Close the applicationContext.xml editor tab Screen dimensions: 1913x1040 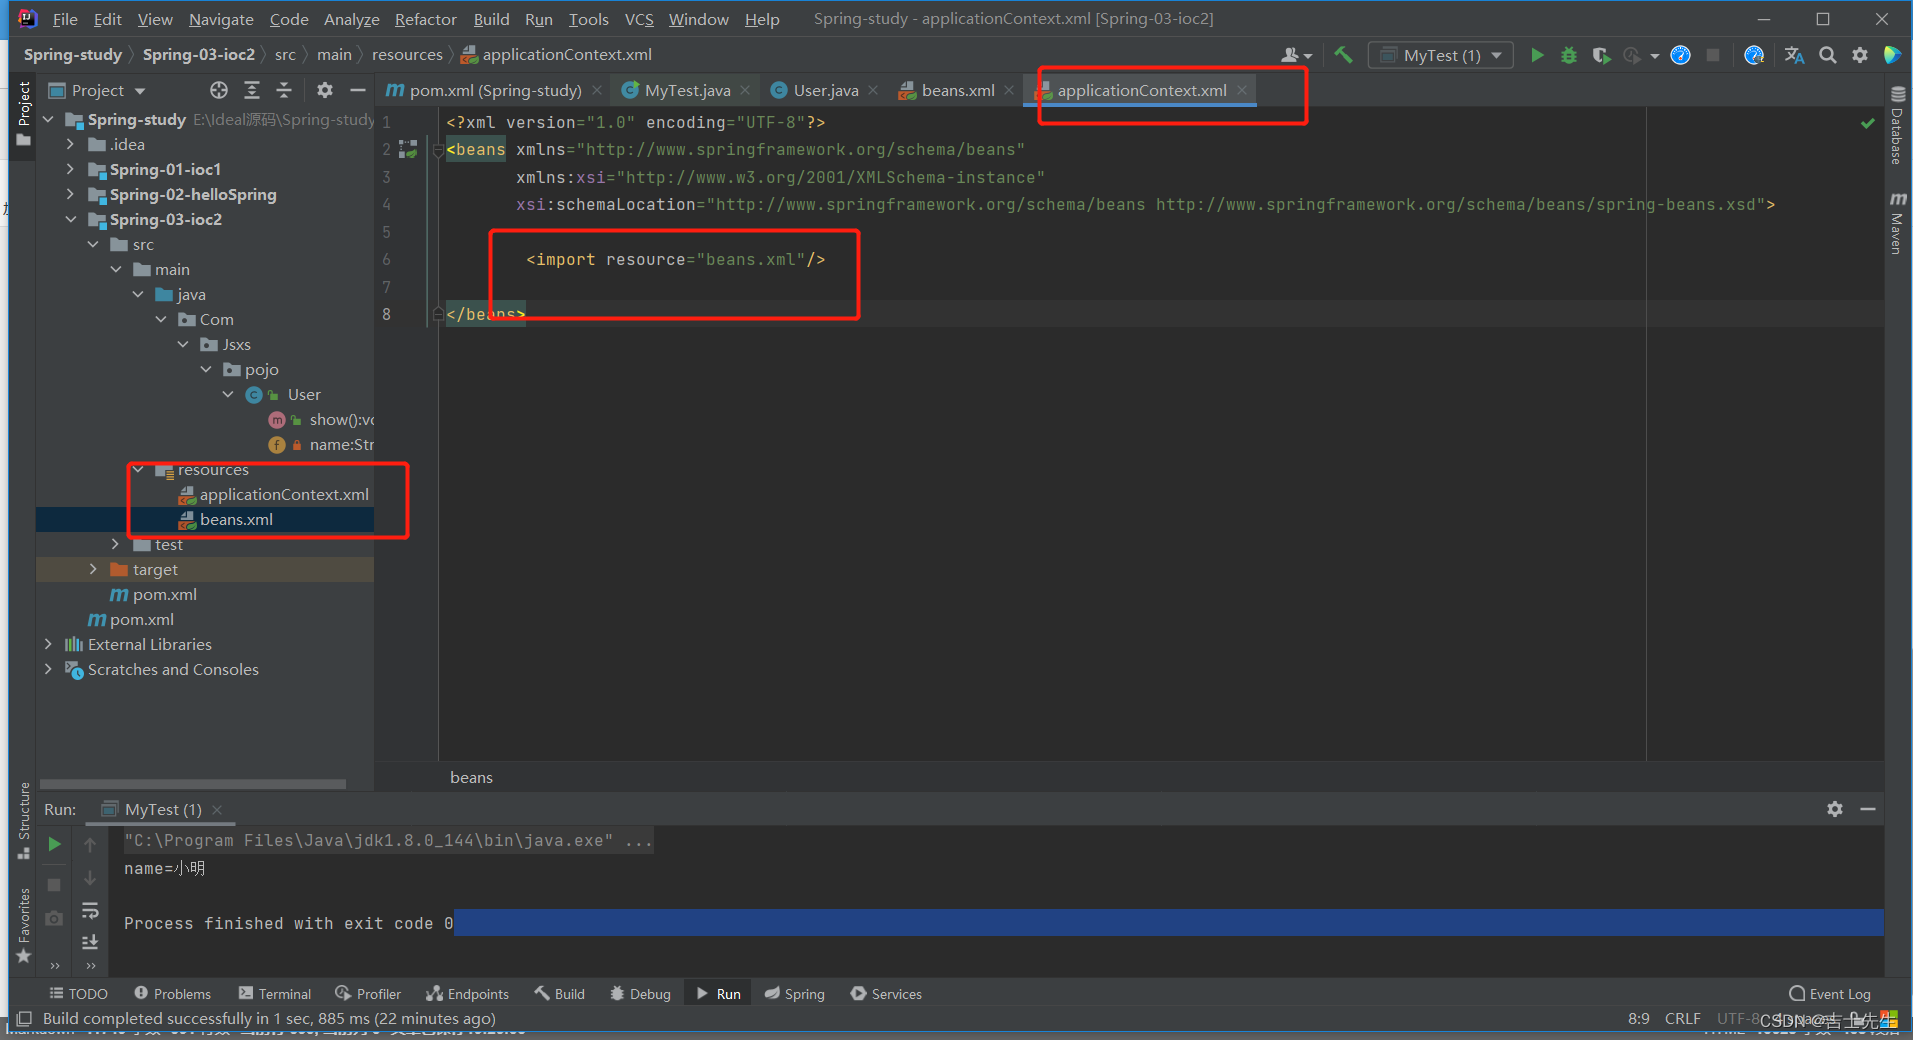coord(1242,90)
